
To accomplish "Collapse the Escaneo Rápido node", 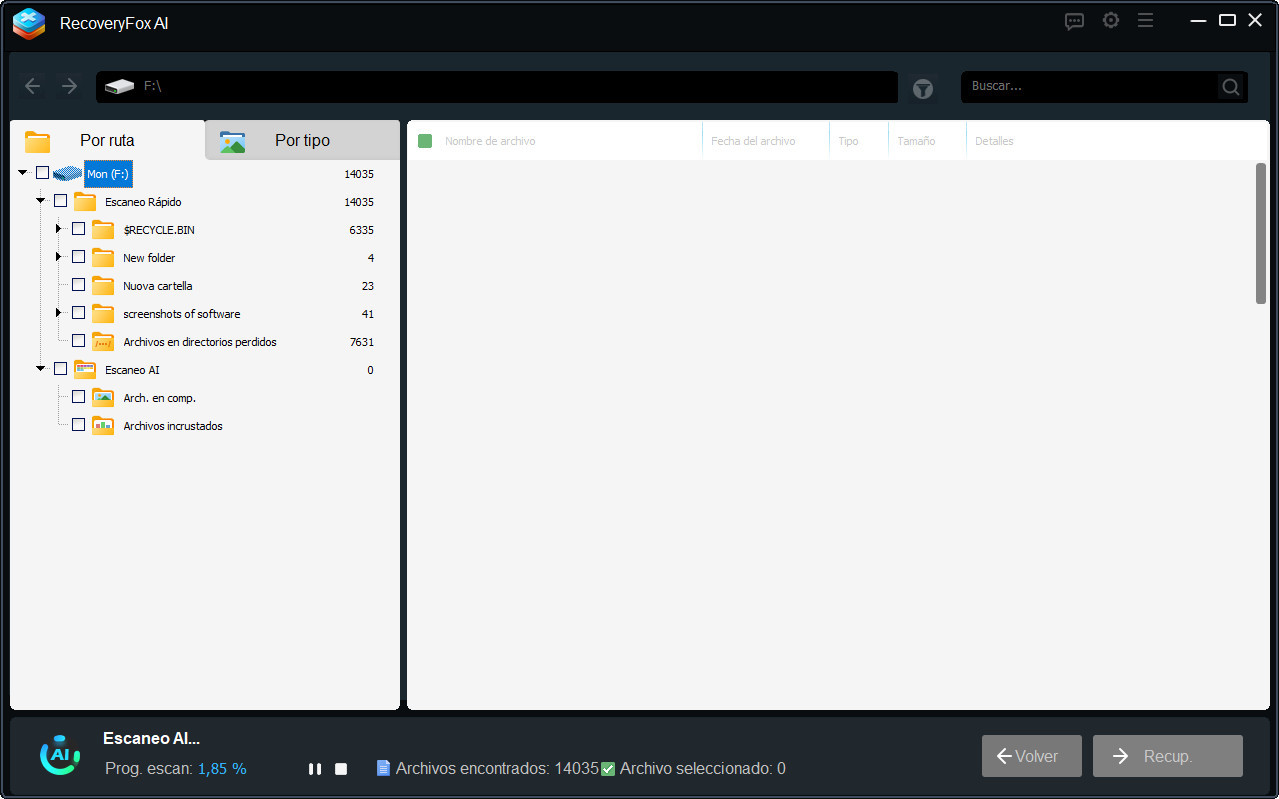I will pyautogui.click(x=41, y=201).
